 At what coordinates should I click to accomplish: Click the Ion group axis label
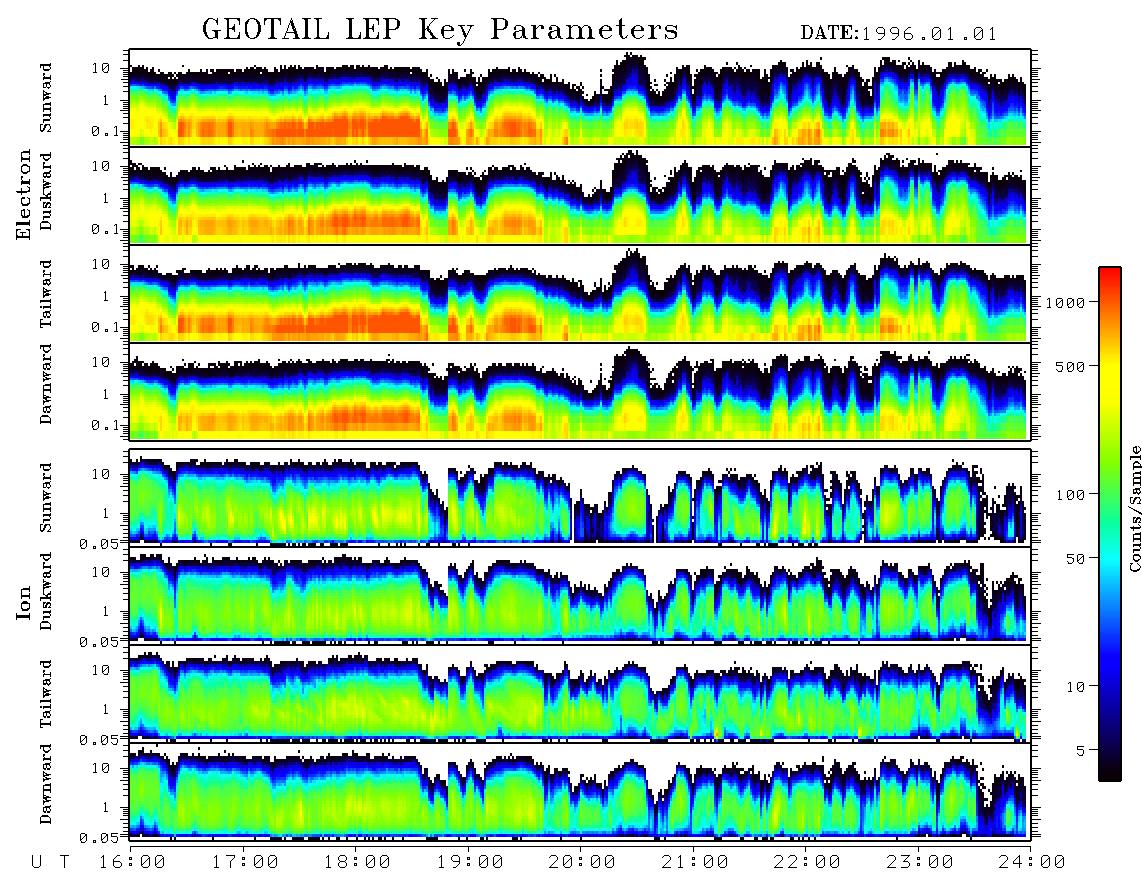coord(24,603)
